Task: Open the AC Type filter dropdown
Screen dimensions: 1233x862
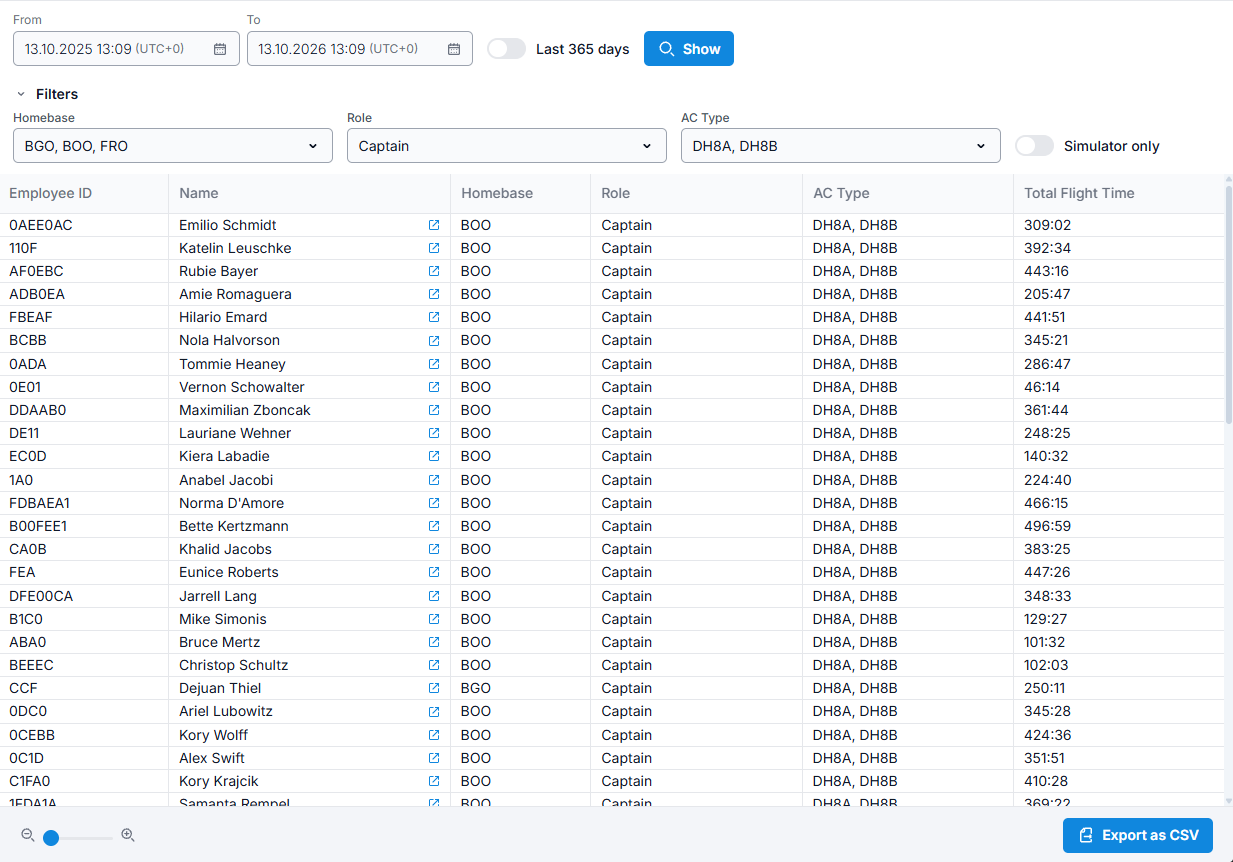Action: click(841, 146)
